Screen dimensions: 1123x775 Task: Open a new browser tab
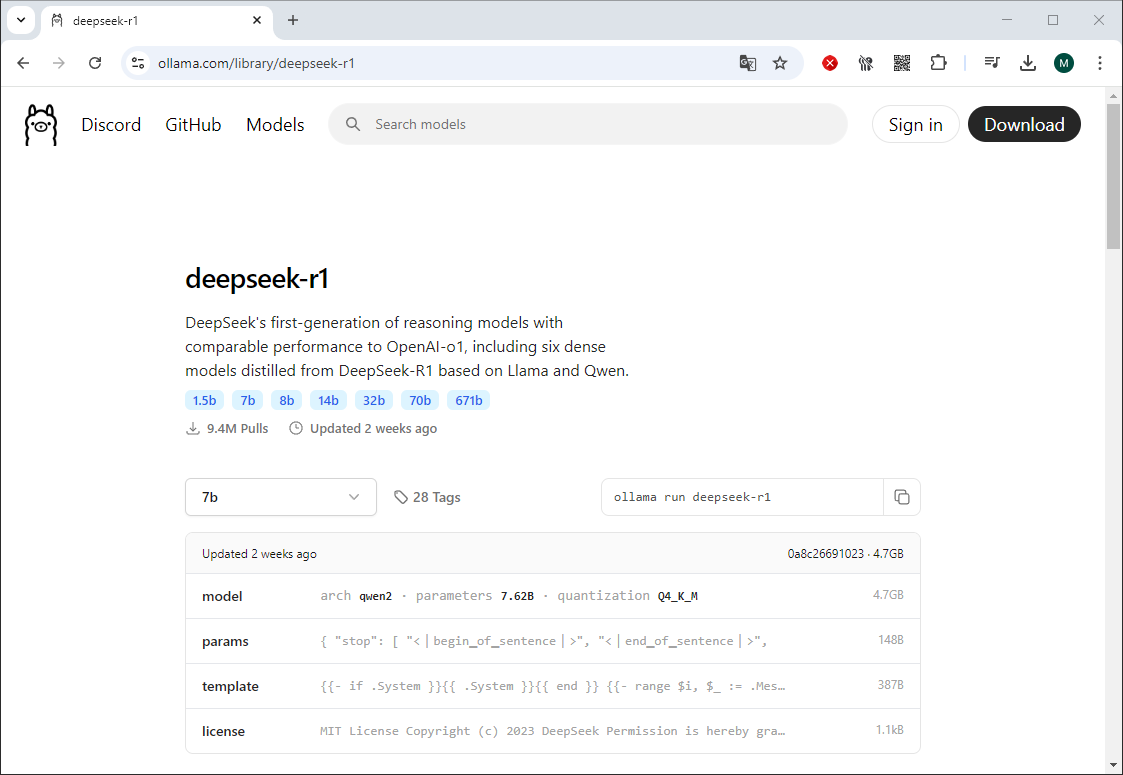tap(293, 20)
